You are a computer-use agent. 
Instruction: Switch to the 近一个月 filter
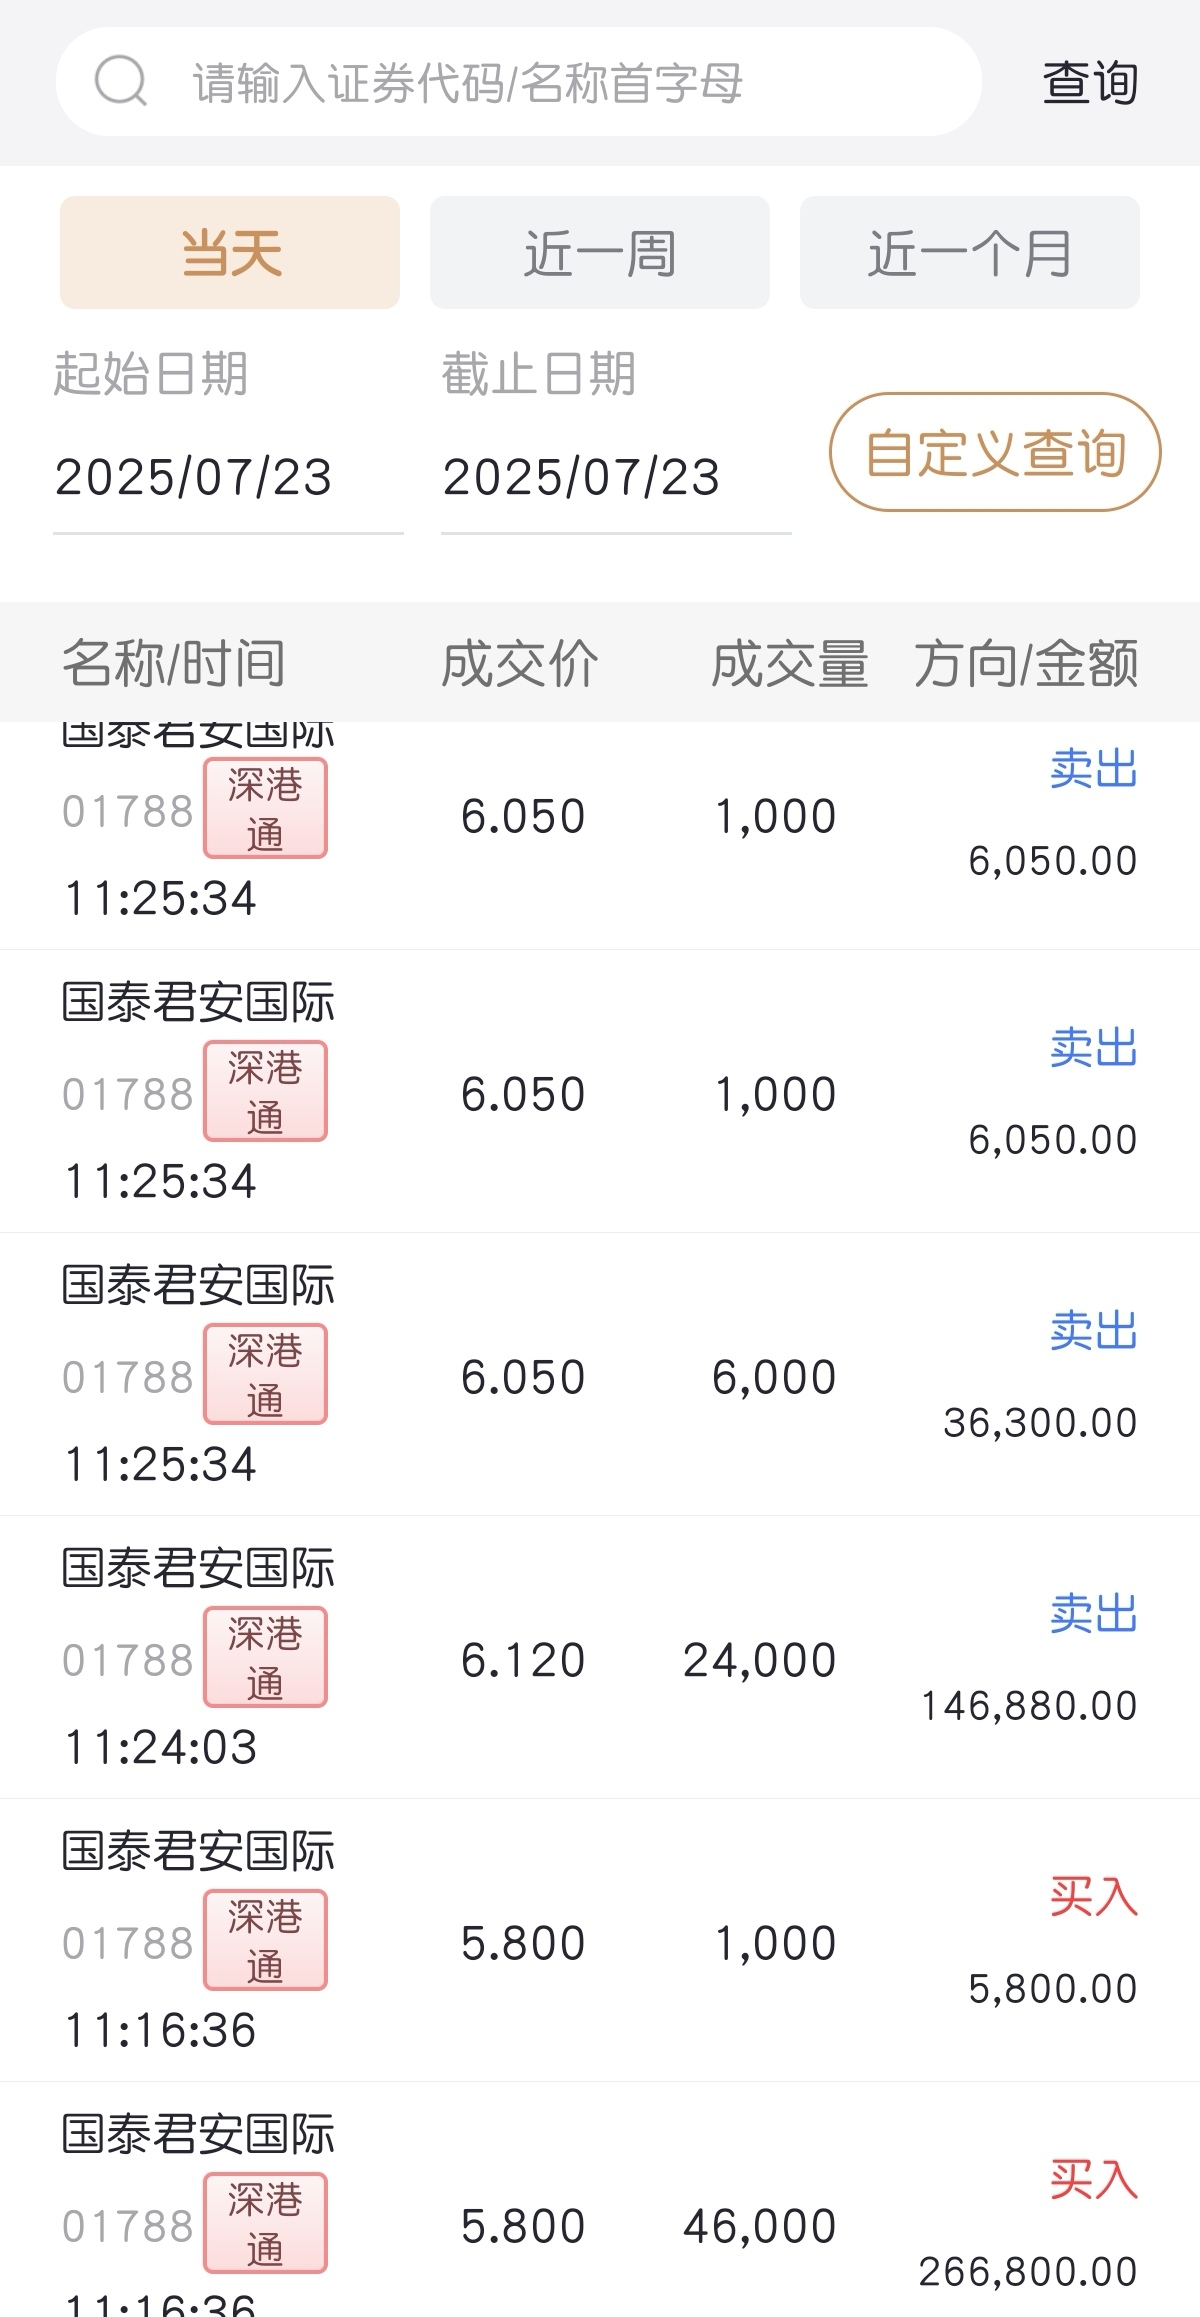click(x=970, y=252)
